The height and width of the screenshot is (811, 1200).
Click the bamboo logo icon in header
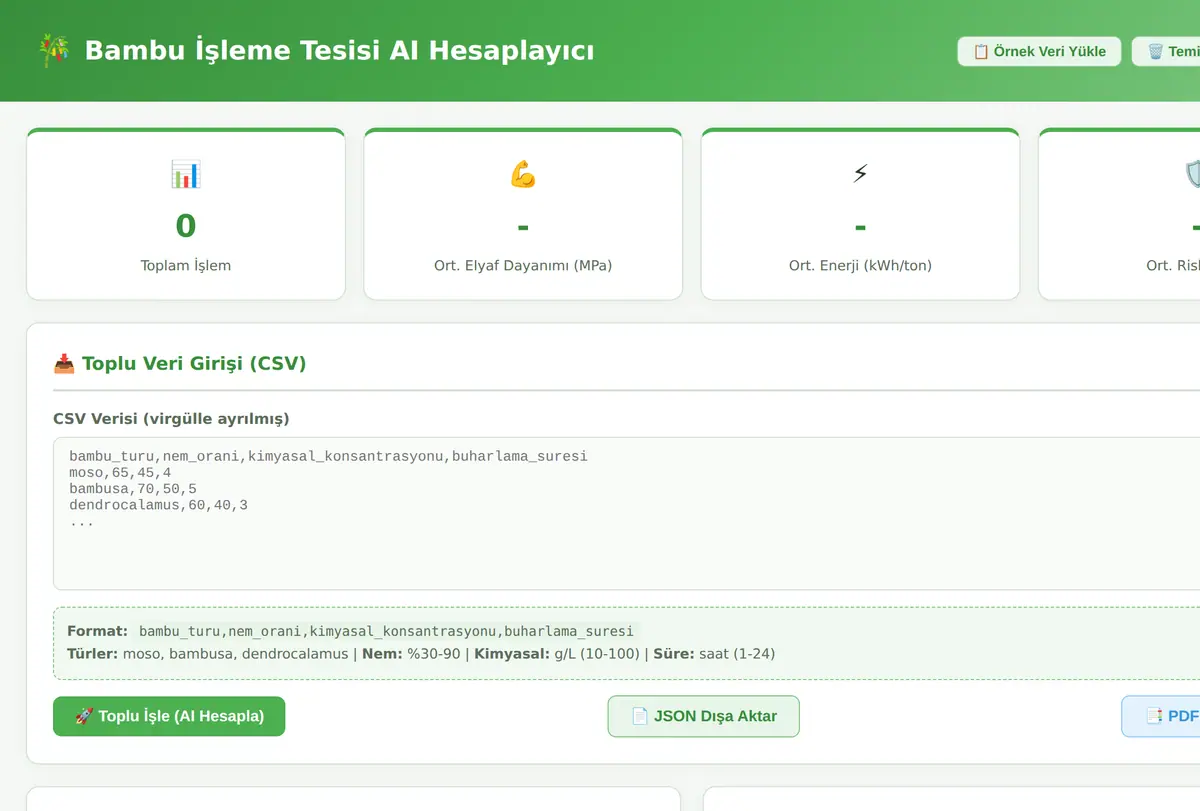tap(53, 50)
